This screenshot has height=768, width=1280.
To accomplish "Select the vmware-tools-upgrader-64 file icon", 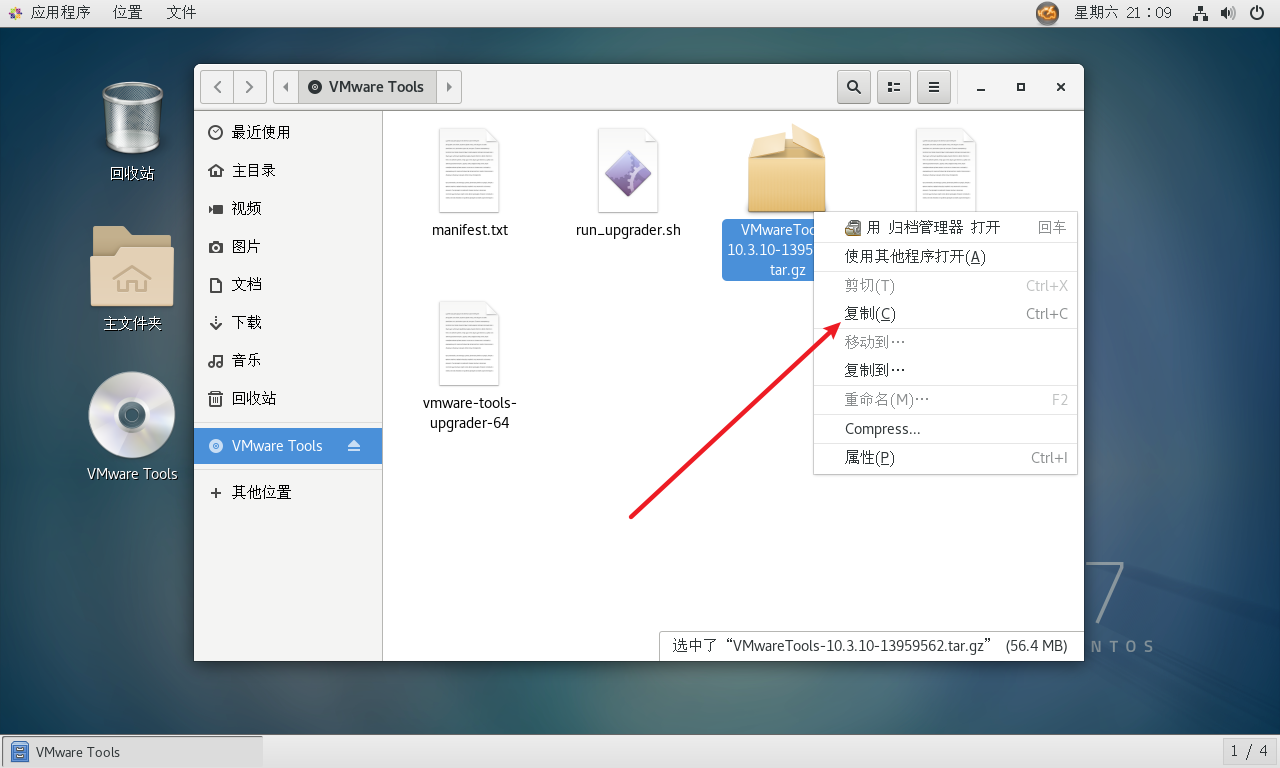I will (469, 343).
